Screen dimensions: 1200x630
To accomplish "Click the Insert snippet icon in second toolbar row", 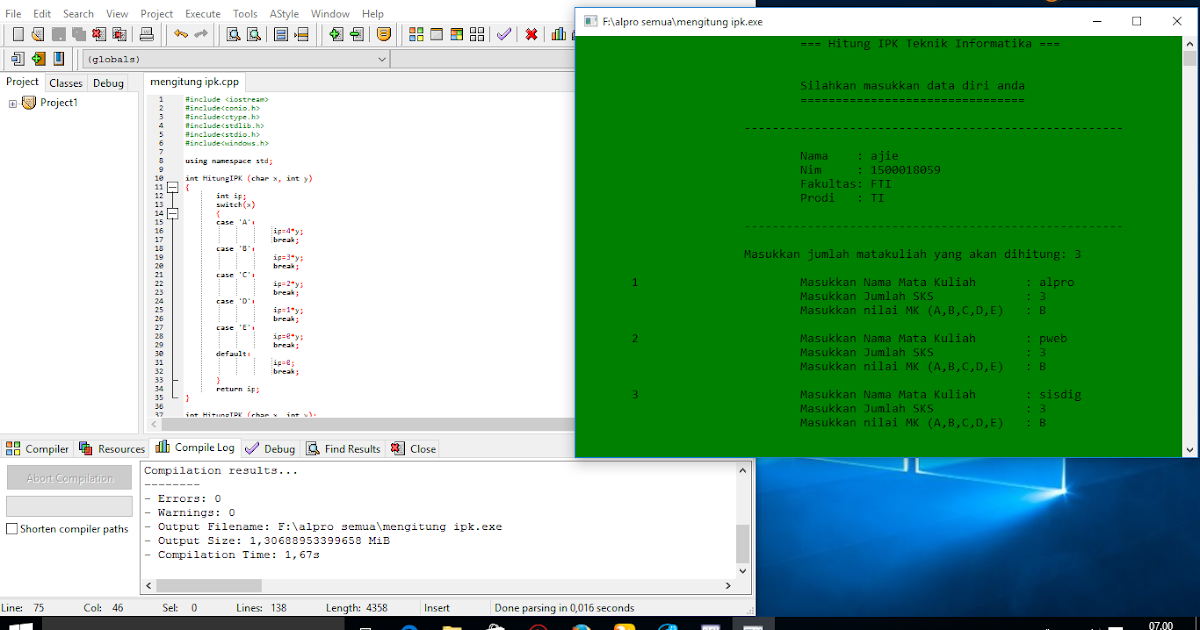I will point(18,59).
